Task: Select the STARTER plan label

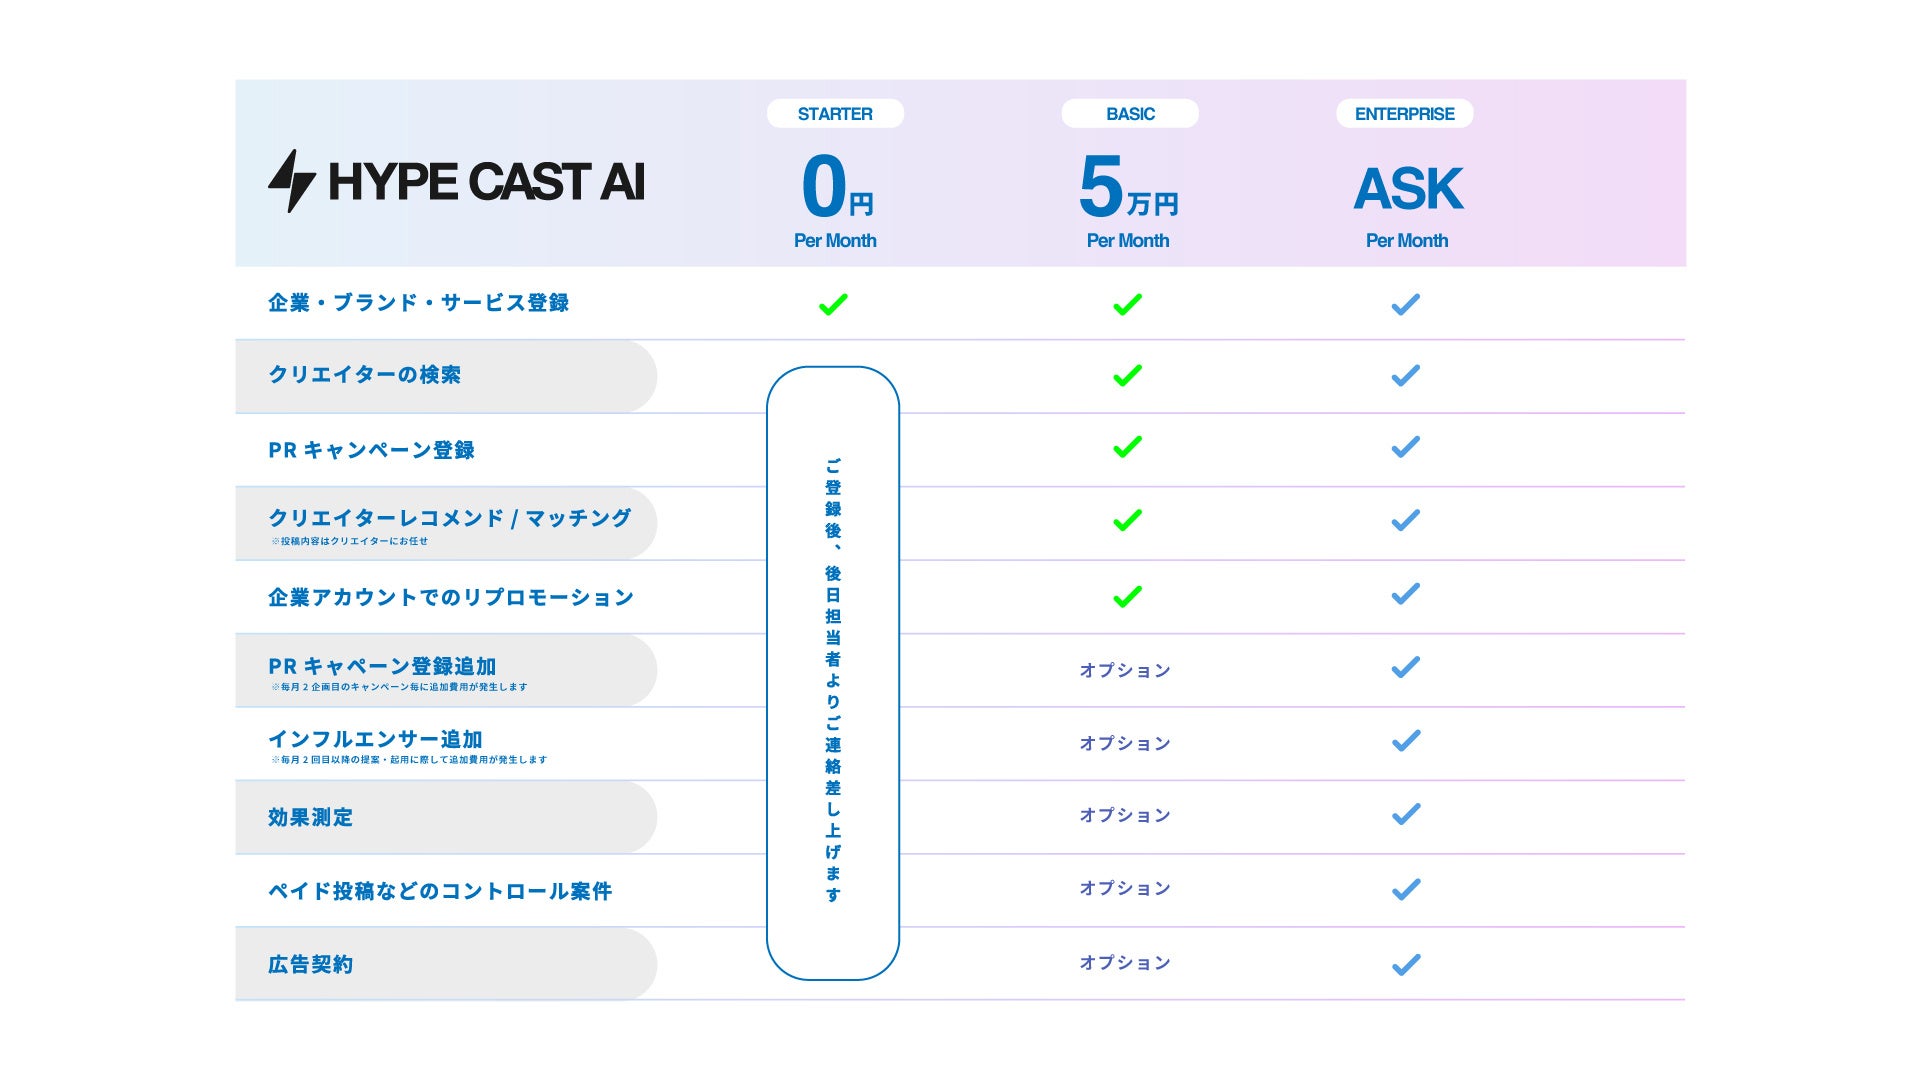Action: 835,114
